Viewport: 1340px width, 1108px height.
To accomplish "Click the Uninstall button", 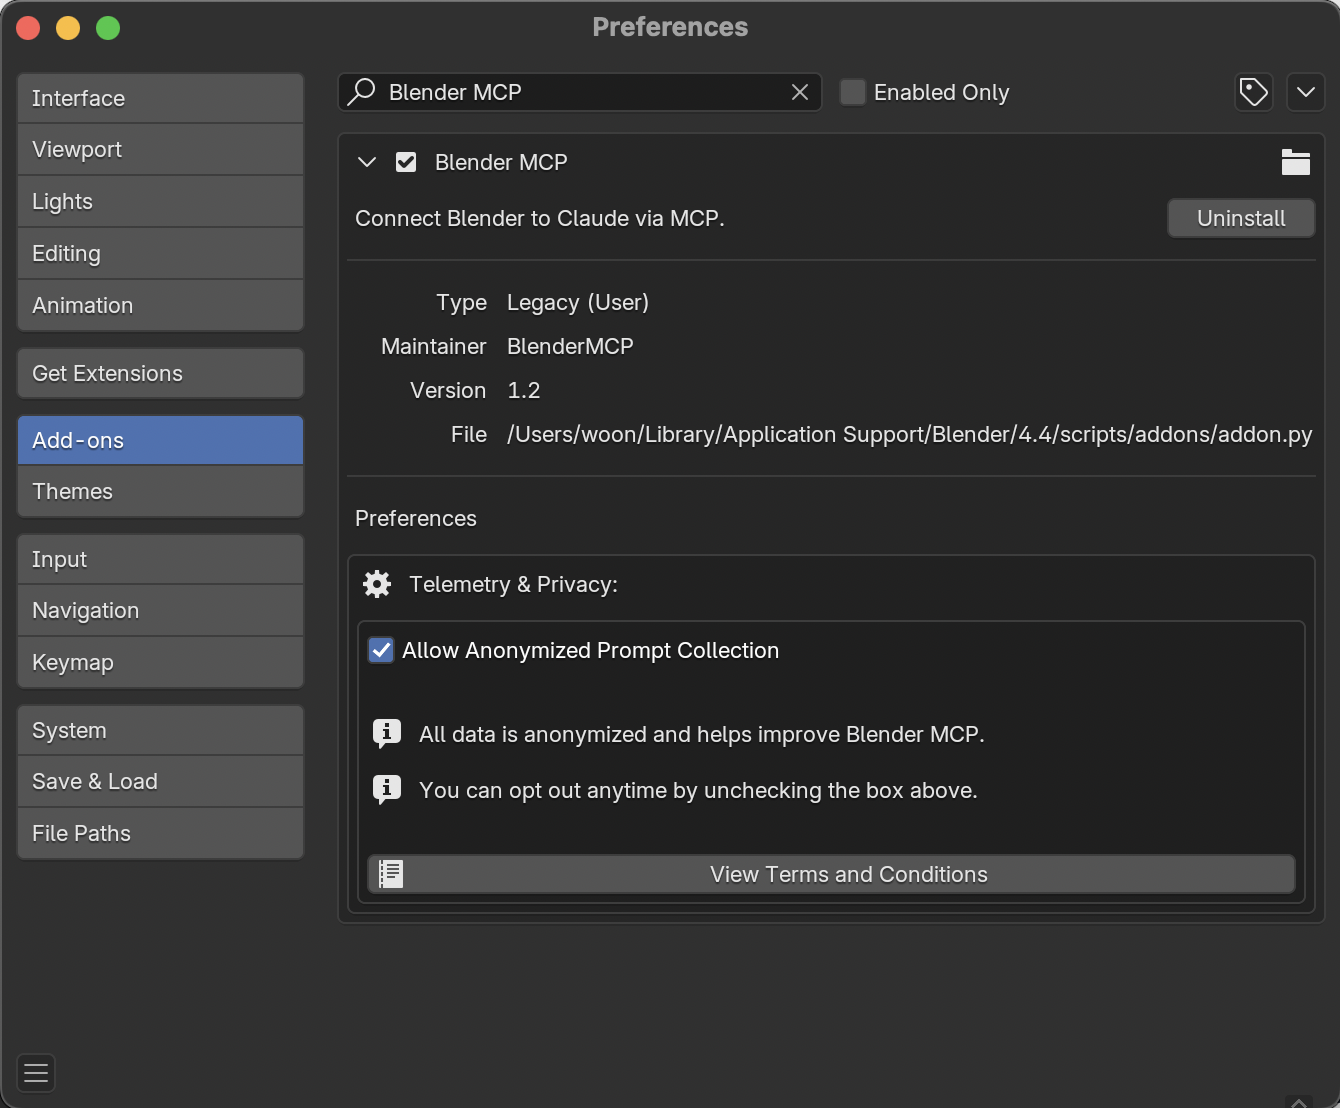I will point(1241,218).
